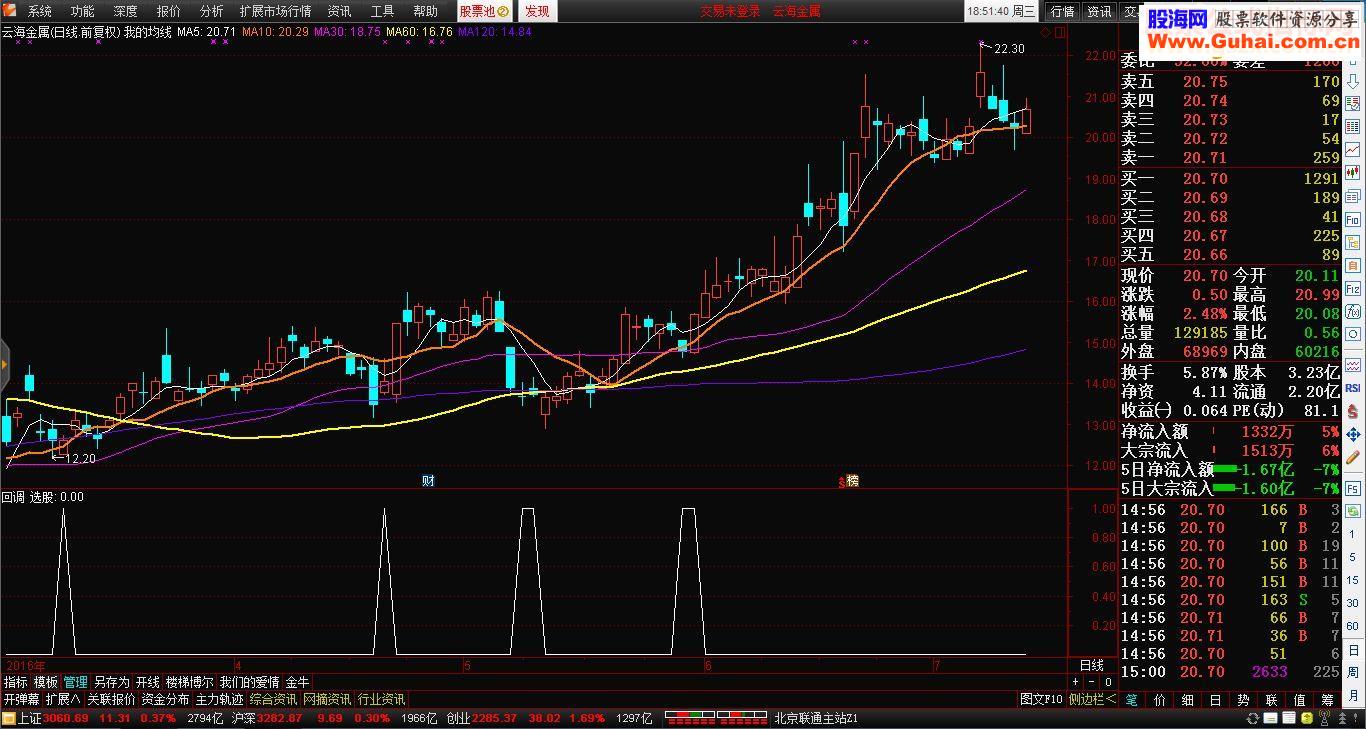Open the 行业资讯 tab
The height and width of the screenshot is (729, 1366).
[x=381, y=700]
